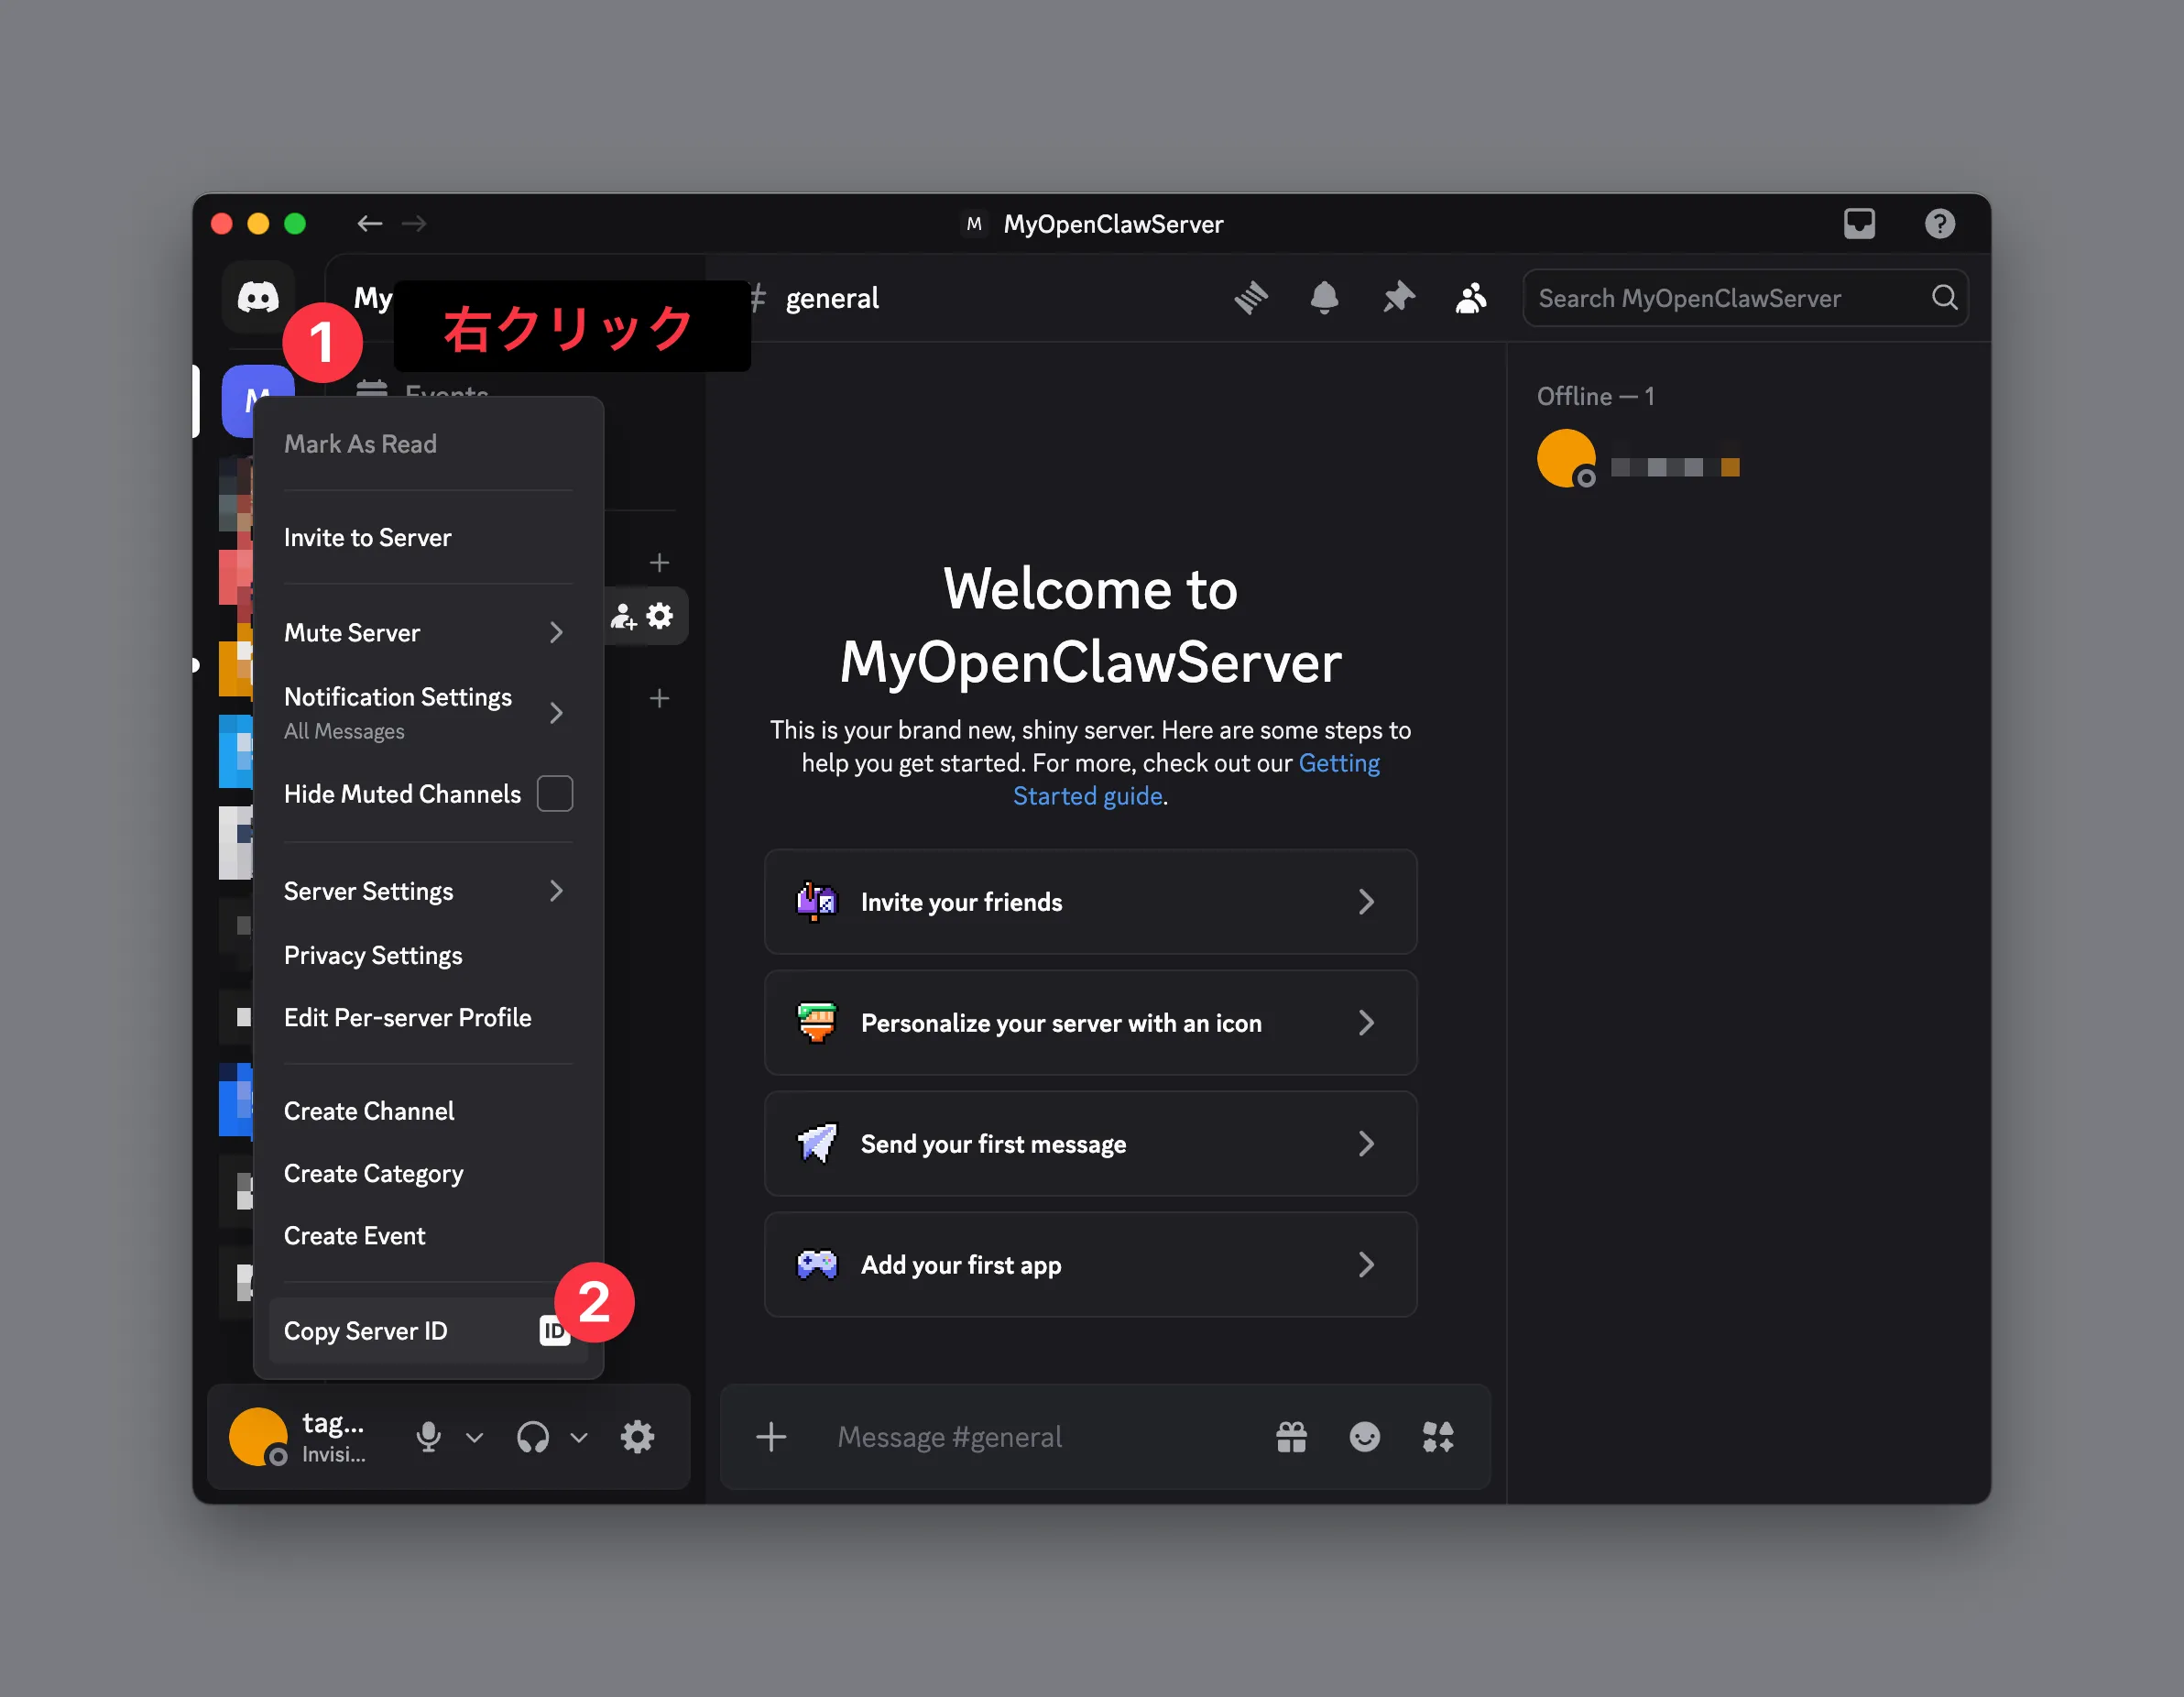The height and width of the screenshot is (1697, 2184).
Task: Open the emoji picker smiley icon
Action: 1364,1436
